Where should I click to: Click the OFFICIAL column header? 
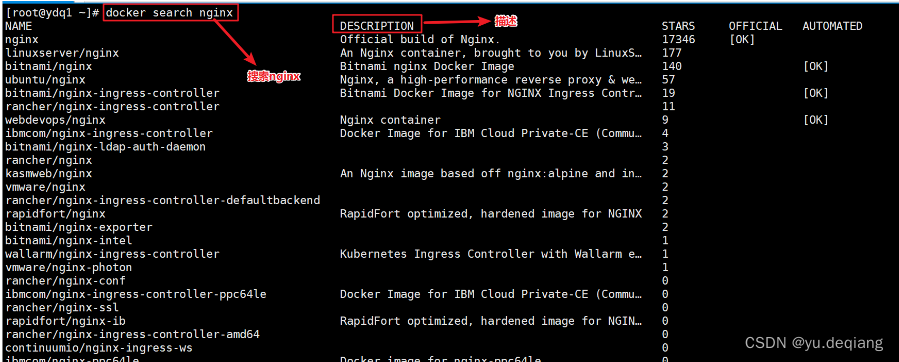click(755, 26)
